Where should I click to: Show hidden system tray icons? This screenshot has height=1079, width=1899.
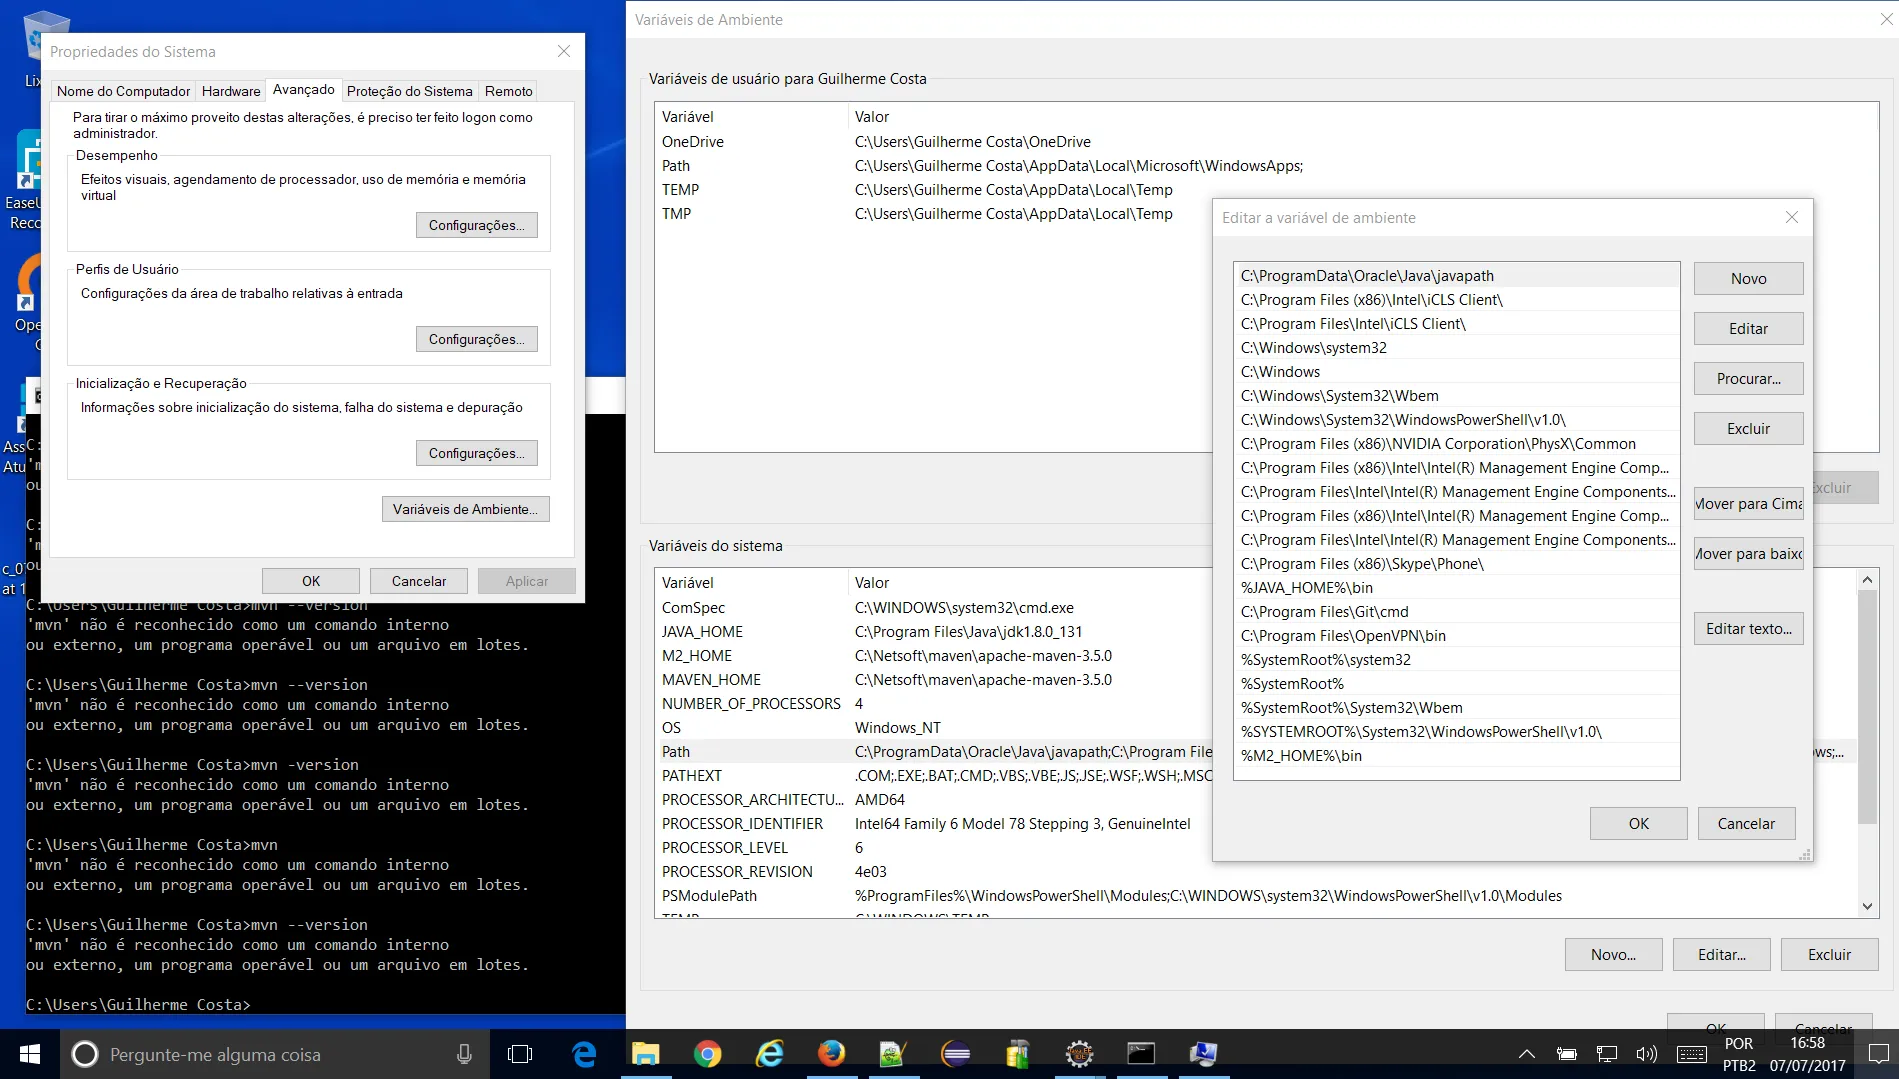click(x=1526, y=1054)
